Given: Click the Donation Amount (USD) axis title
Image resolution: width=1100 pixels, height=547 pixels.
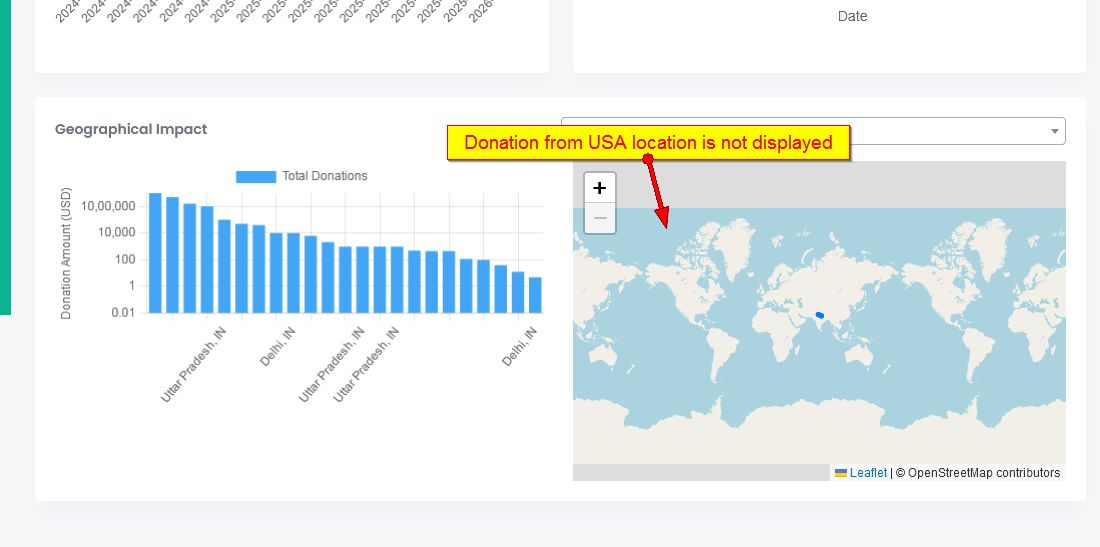Looking at the screenshot, I should (x=66, y=253).
